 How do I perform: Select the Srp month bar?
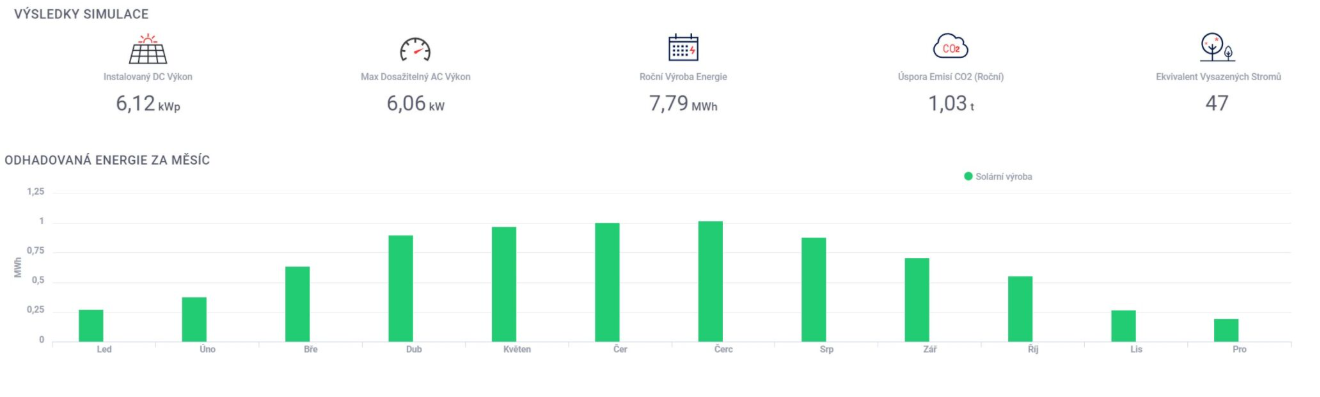pos(814,290)
